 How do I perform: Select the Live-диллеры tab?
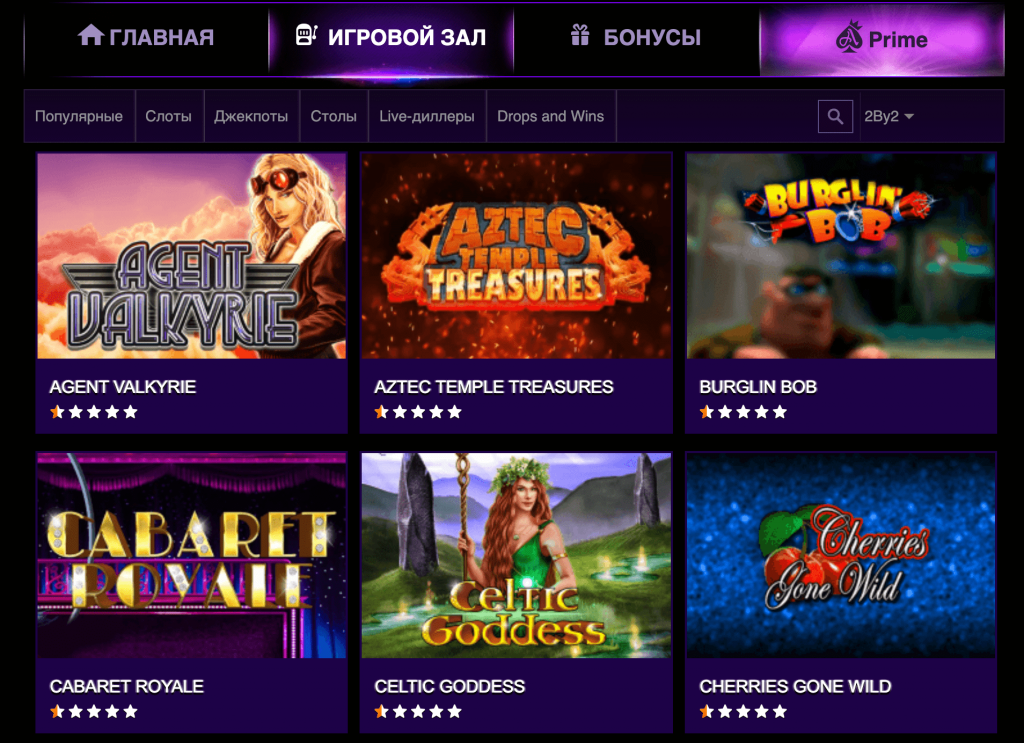427,116
